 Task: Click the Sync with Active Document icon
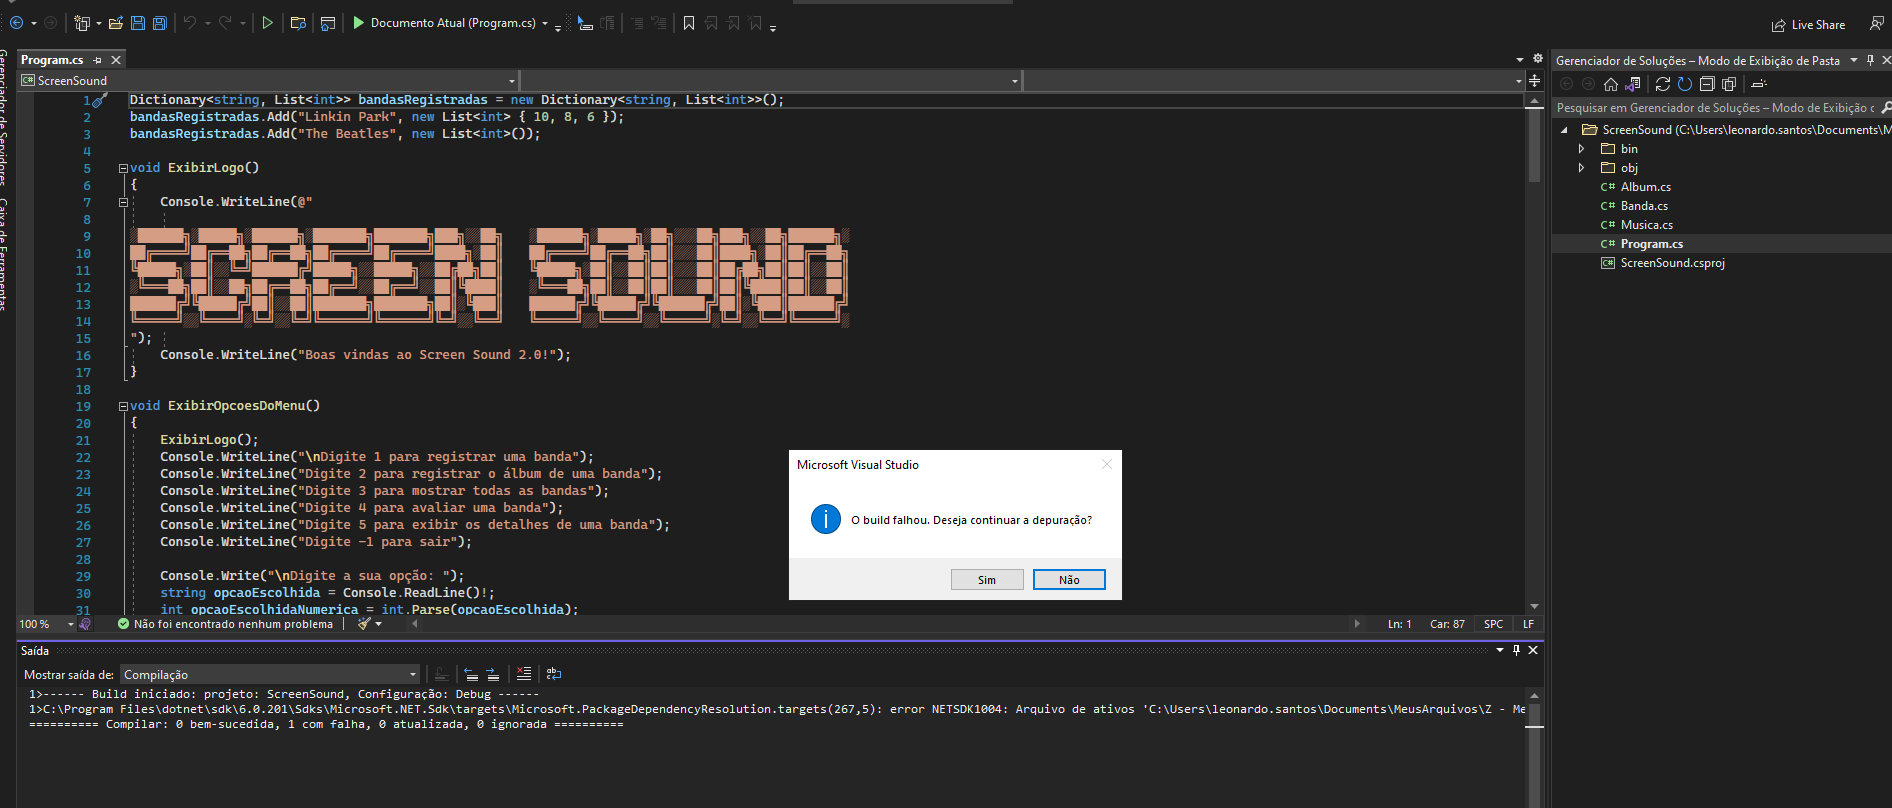click(1663, 84)
